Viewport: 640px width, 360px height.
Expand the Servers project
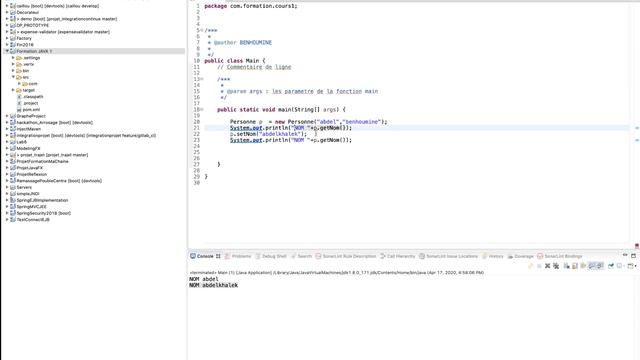(x=7, y=187)
